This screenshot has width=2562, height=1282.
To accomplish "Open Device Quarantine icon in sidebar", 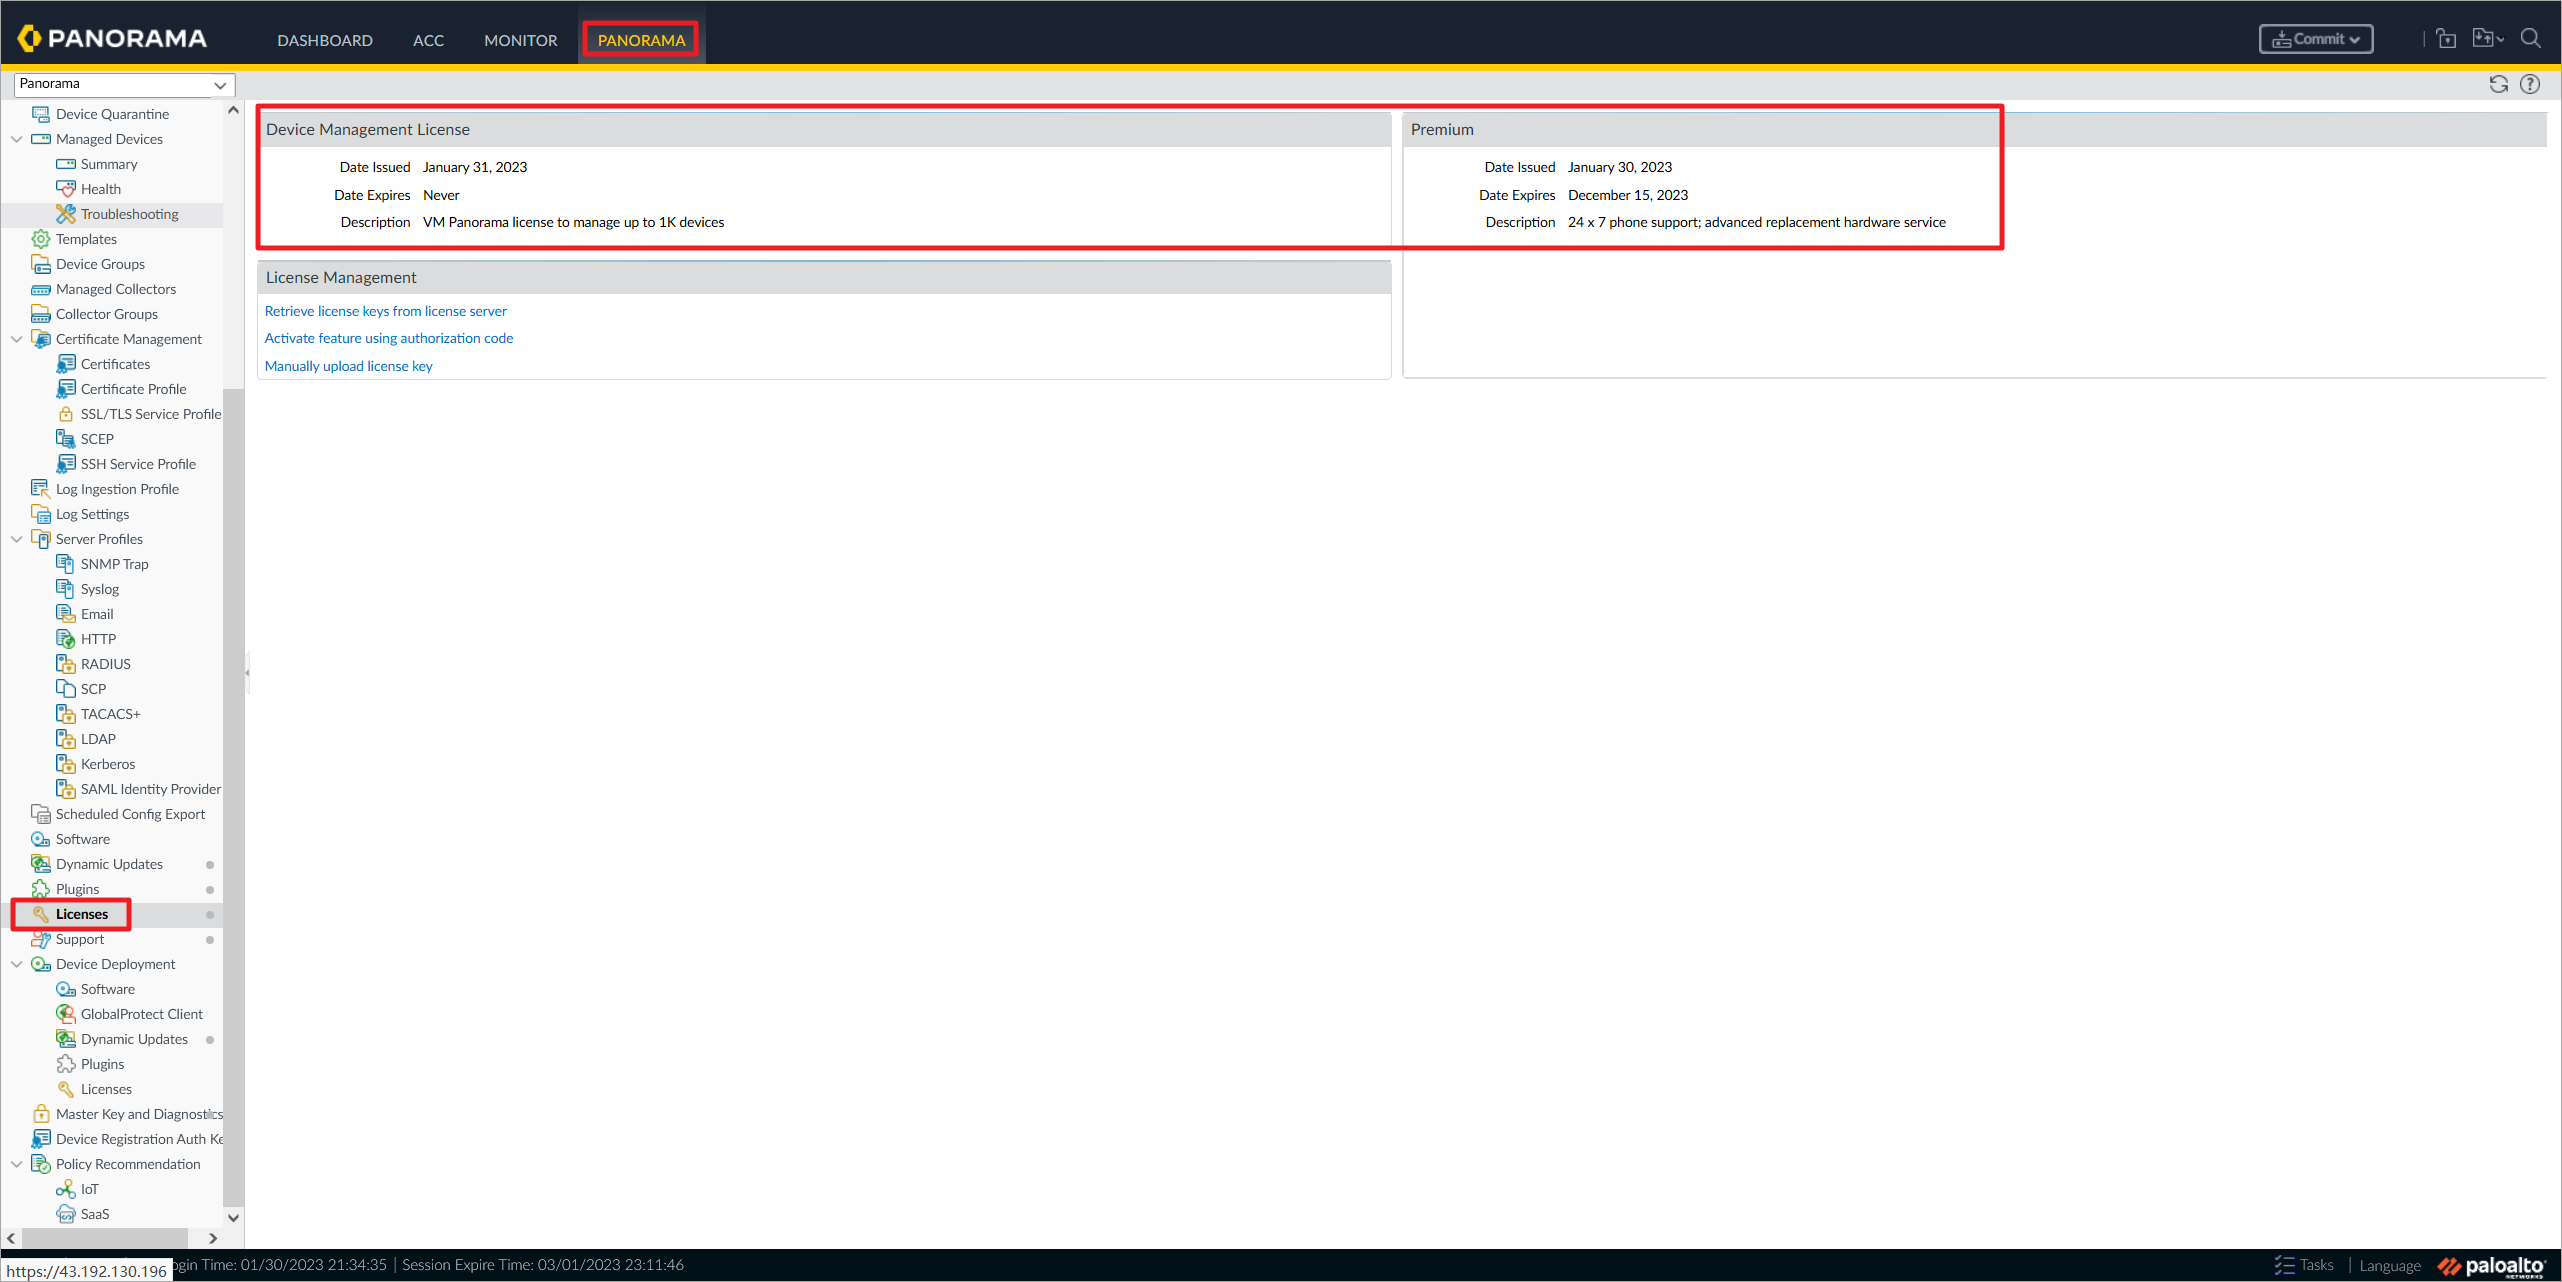I will pos(41,114).
